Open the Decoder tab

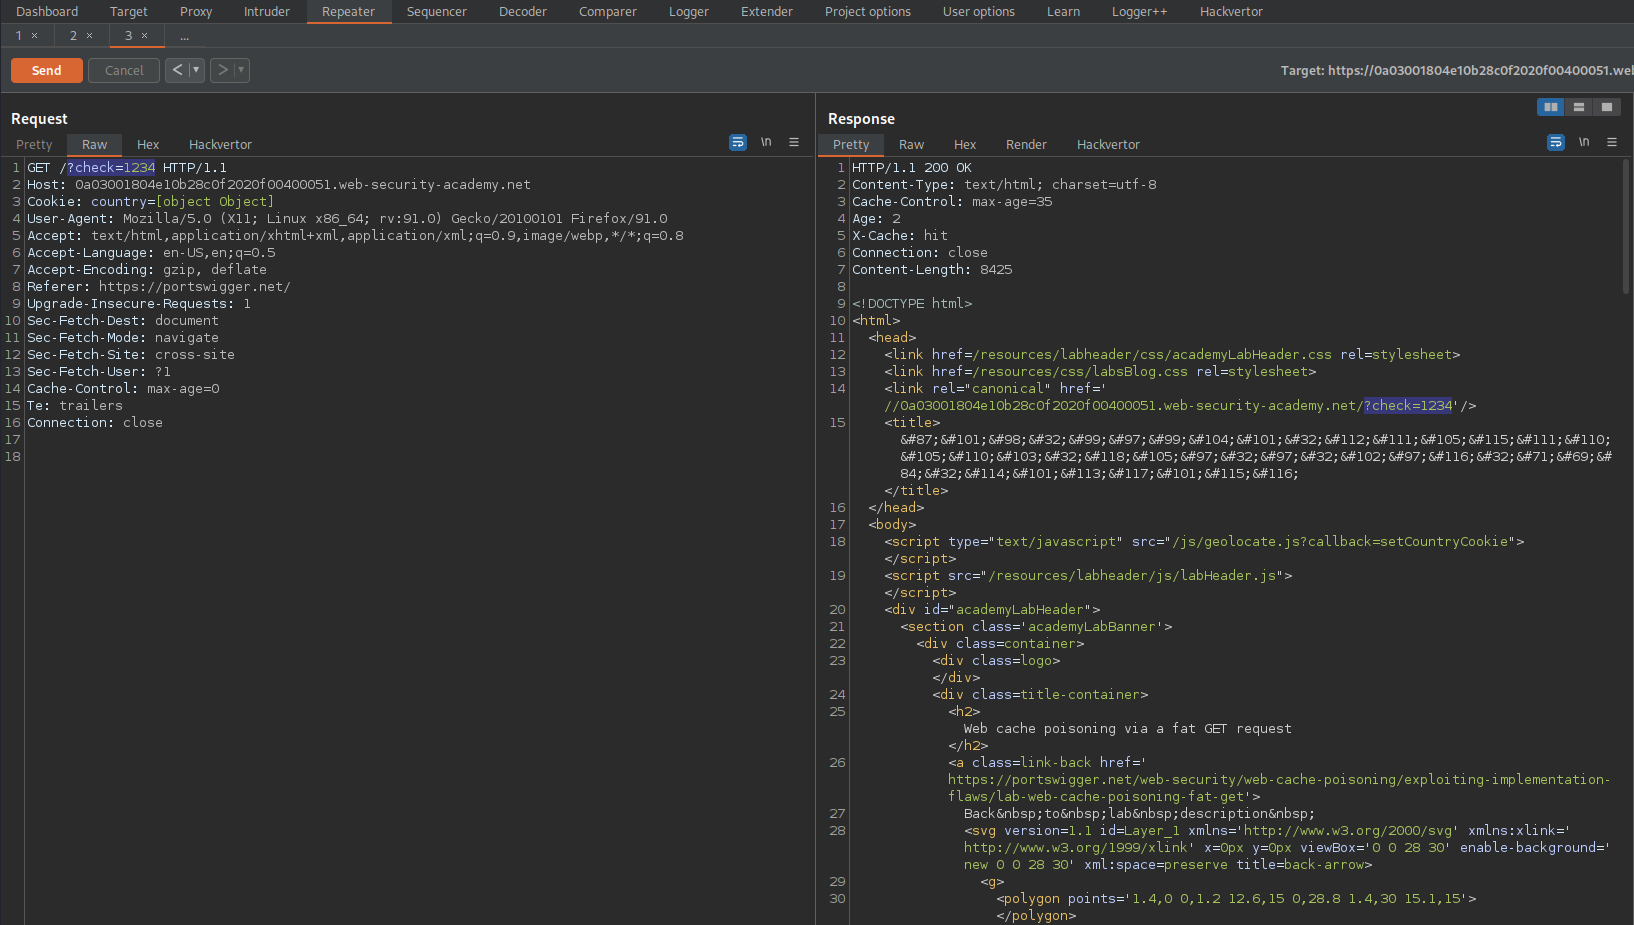[x=523, y=12]
